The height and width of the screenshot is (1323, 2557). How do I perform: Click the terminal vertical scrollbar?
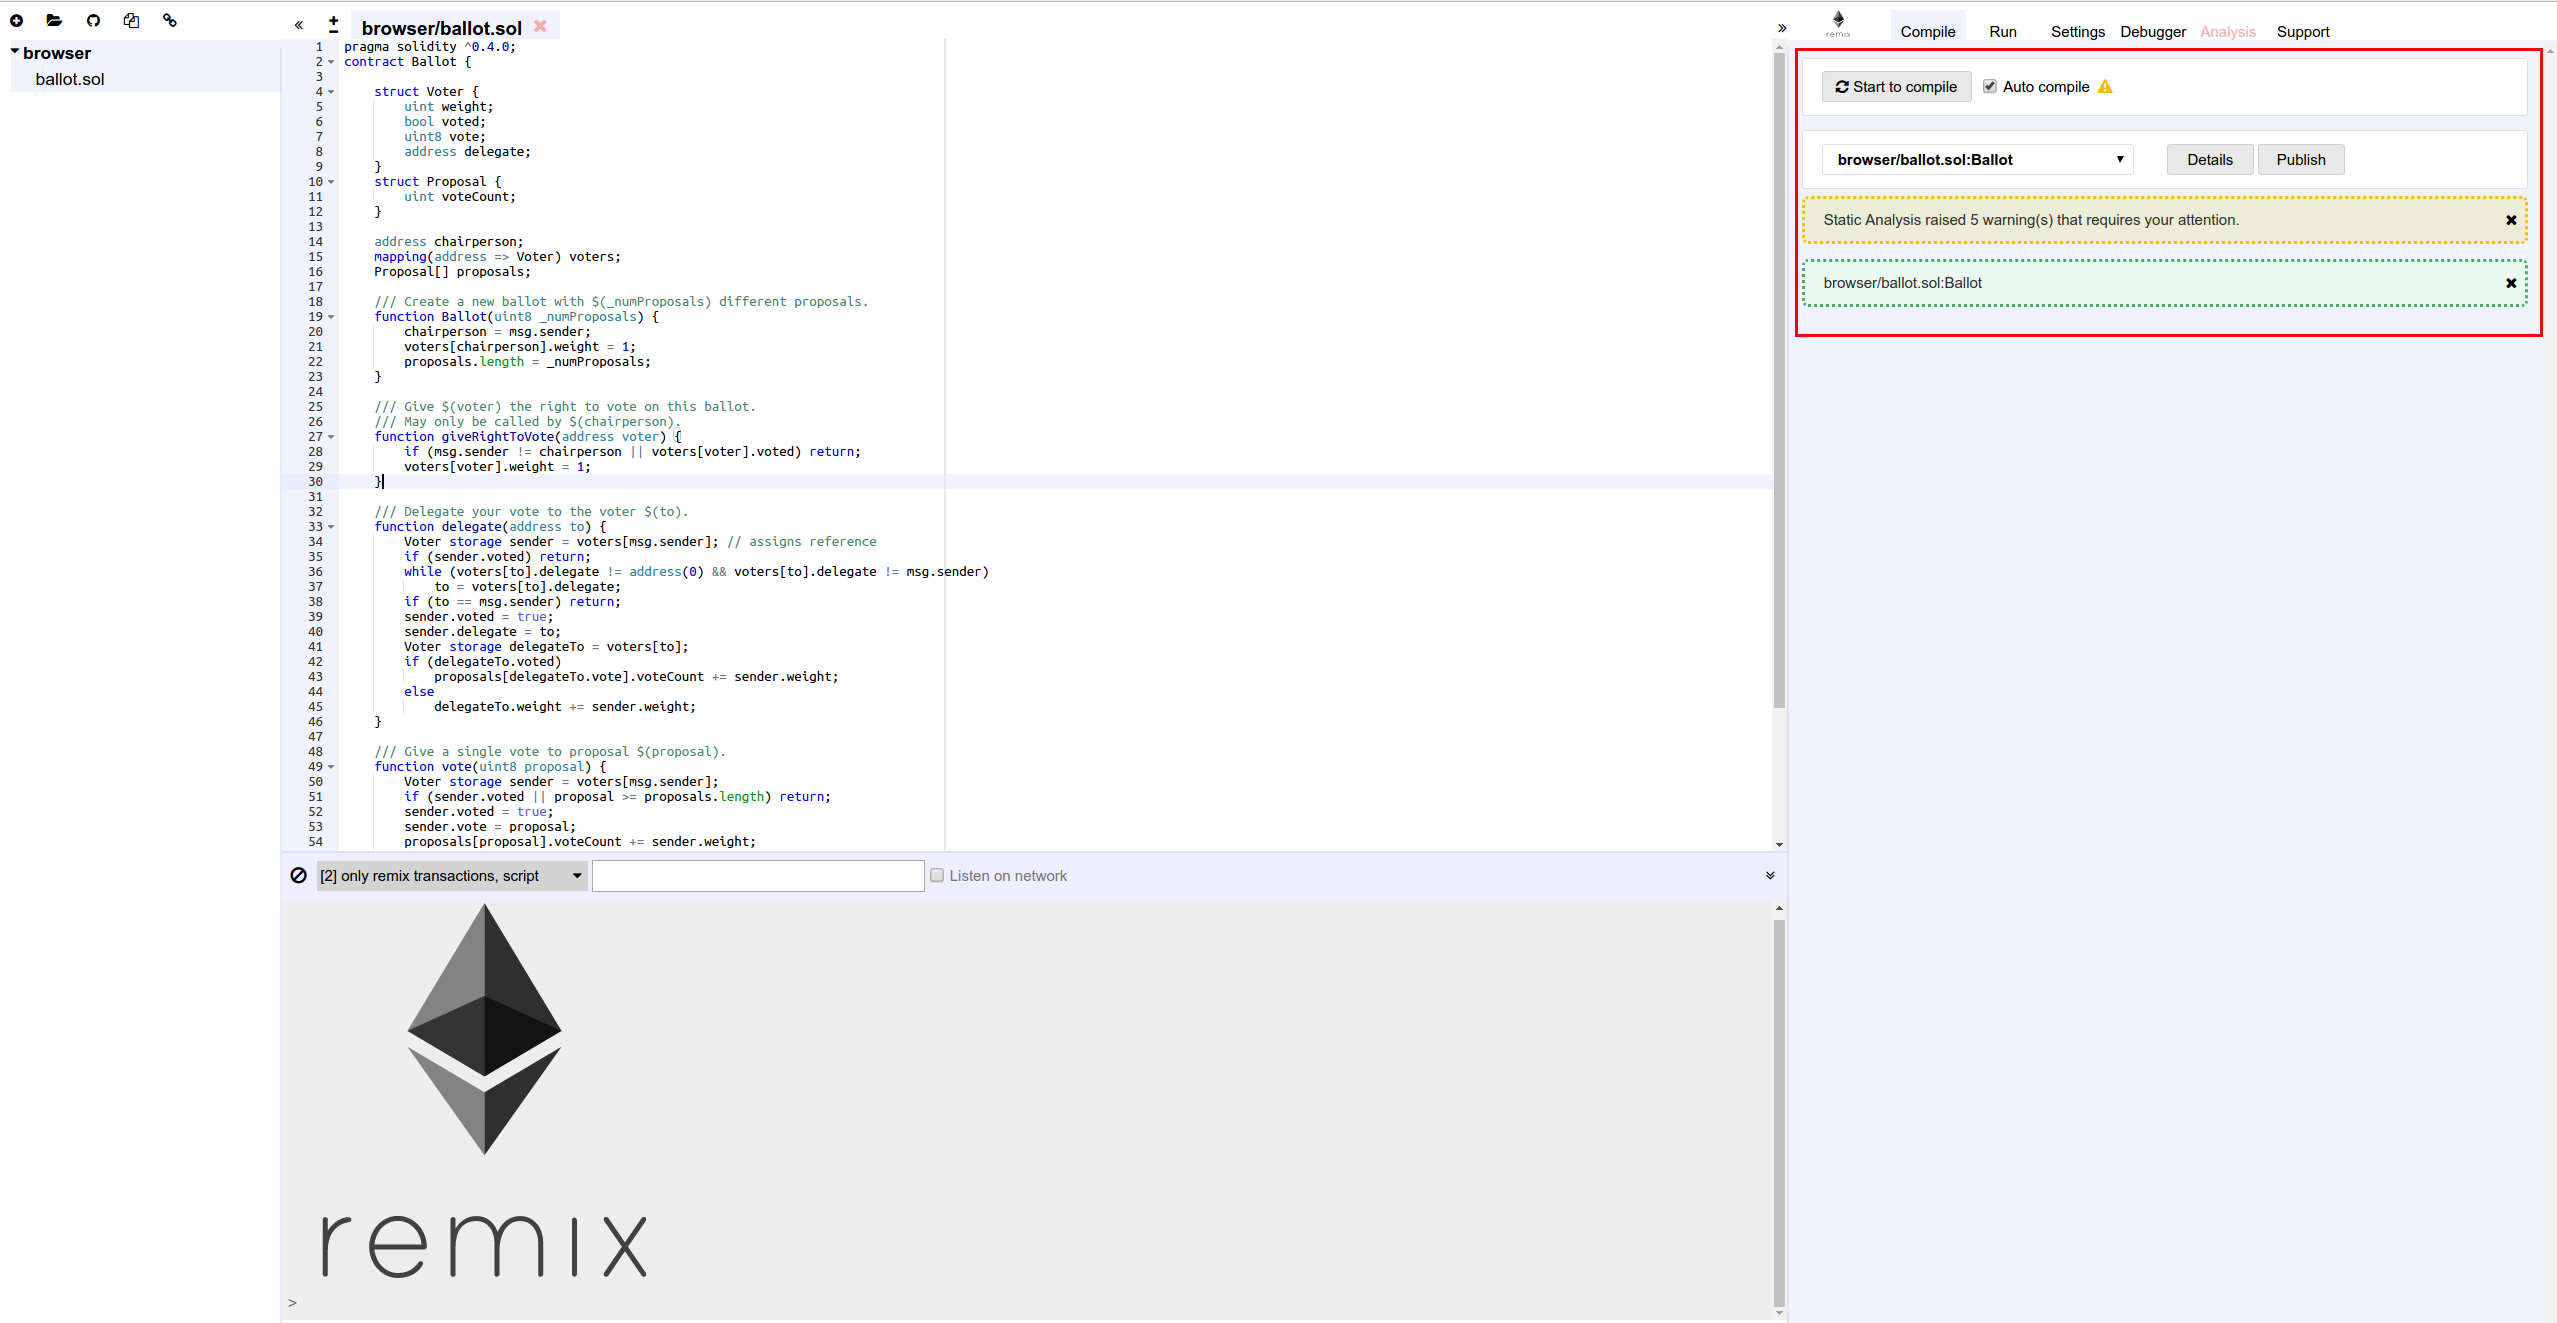click(x=1779, y=1113)
